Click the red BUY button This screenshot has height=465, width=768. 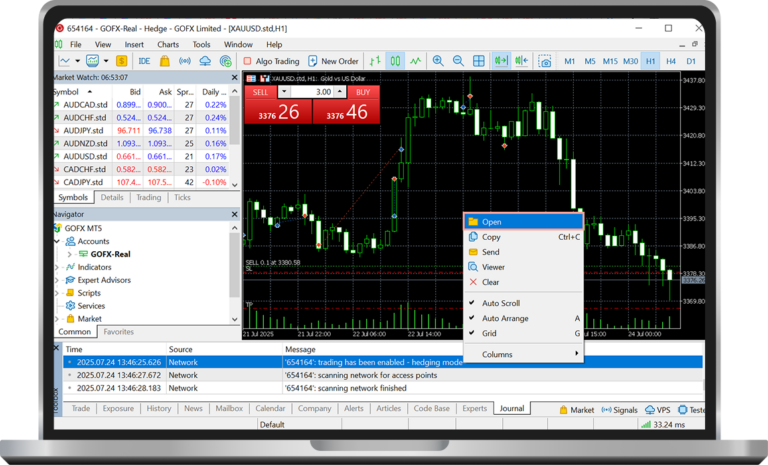[363, 92]
